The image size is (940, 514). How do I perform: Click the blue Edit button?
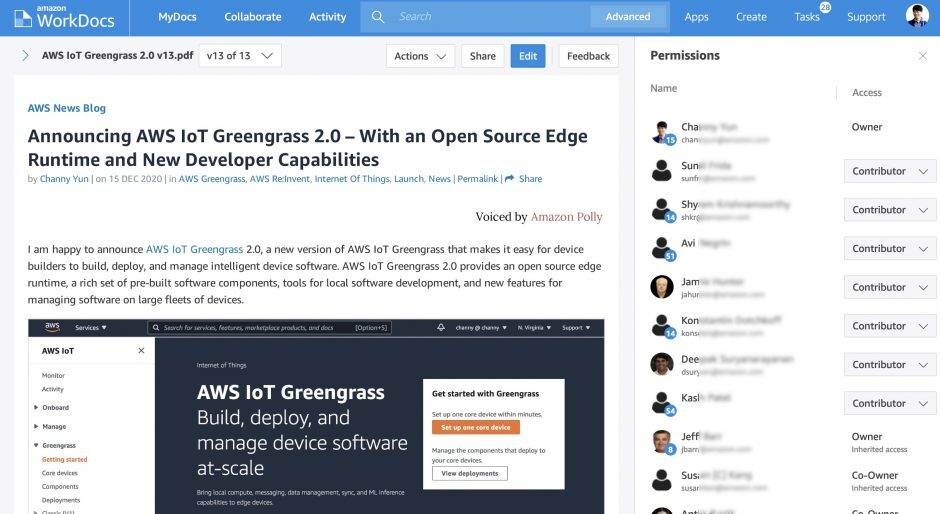click(x=528, y=56)
